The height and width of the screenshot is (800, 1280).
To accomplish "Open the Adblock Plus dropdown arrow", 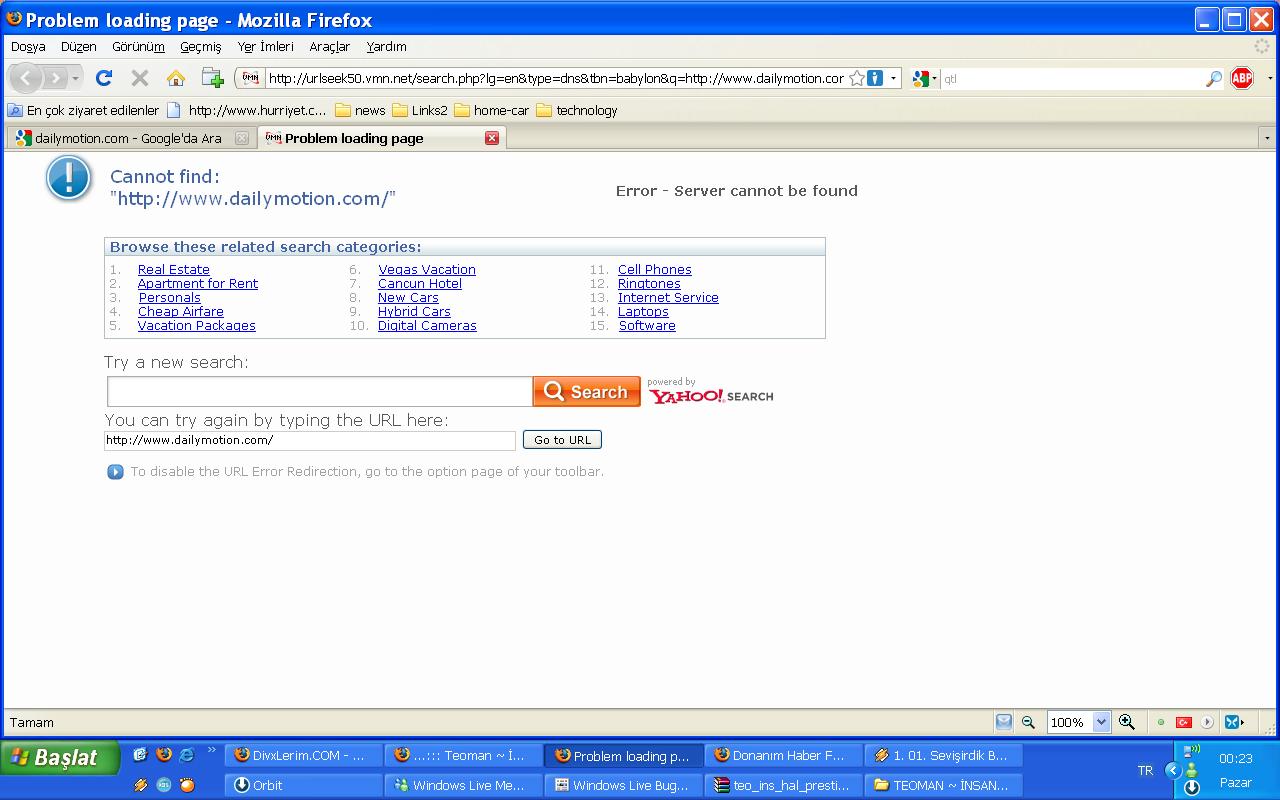I will point(1270,78).
